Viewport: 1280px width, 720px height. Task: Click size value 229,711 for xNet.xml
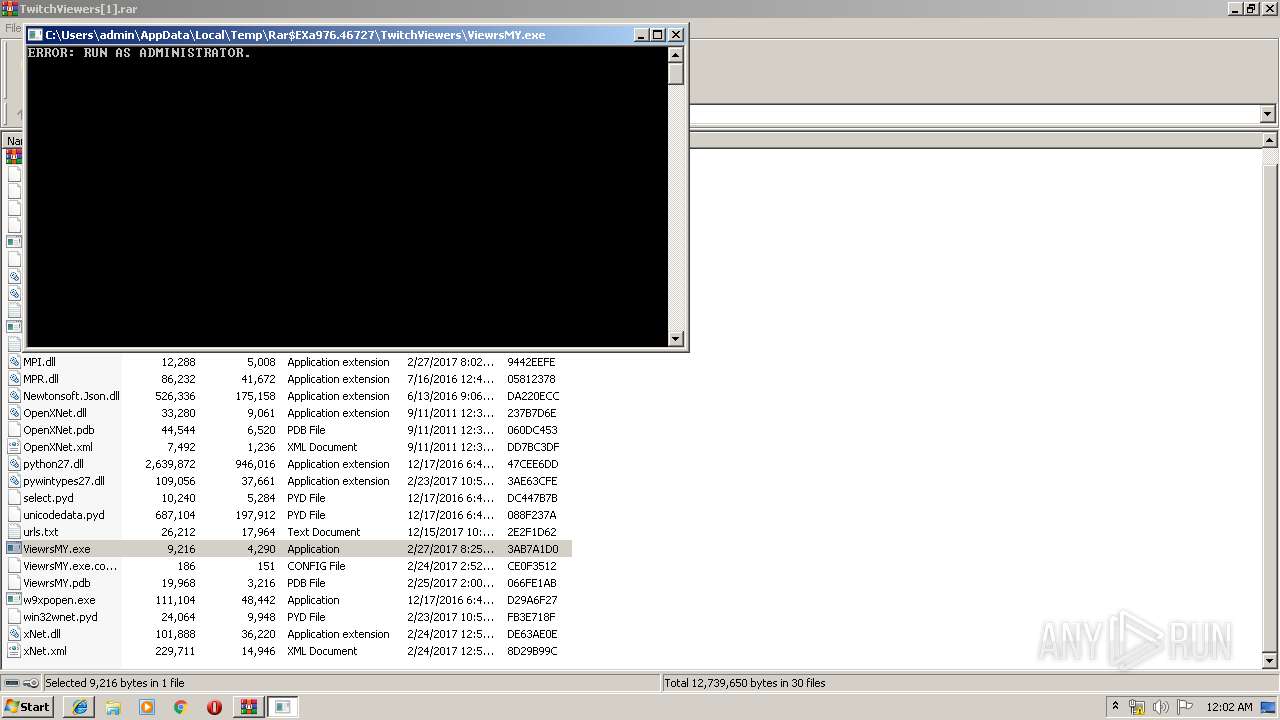point(175,651)
